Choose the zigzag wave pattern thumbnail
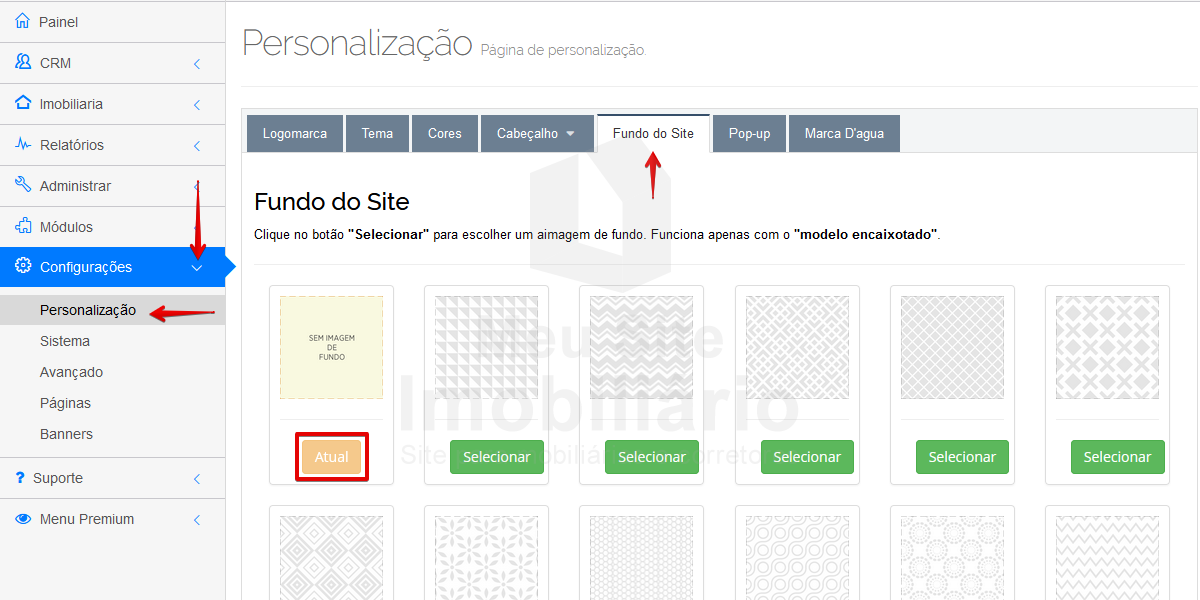The image size is (1200, 600). [641, 347]
